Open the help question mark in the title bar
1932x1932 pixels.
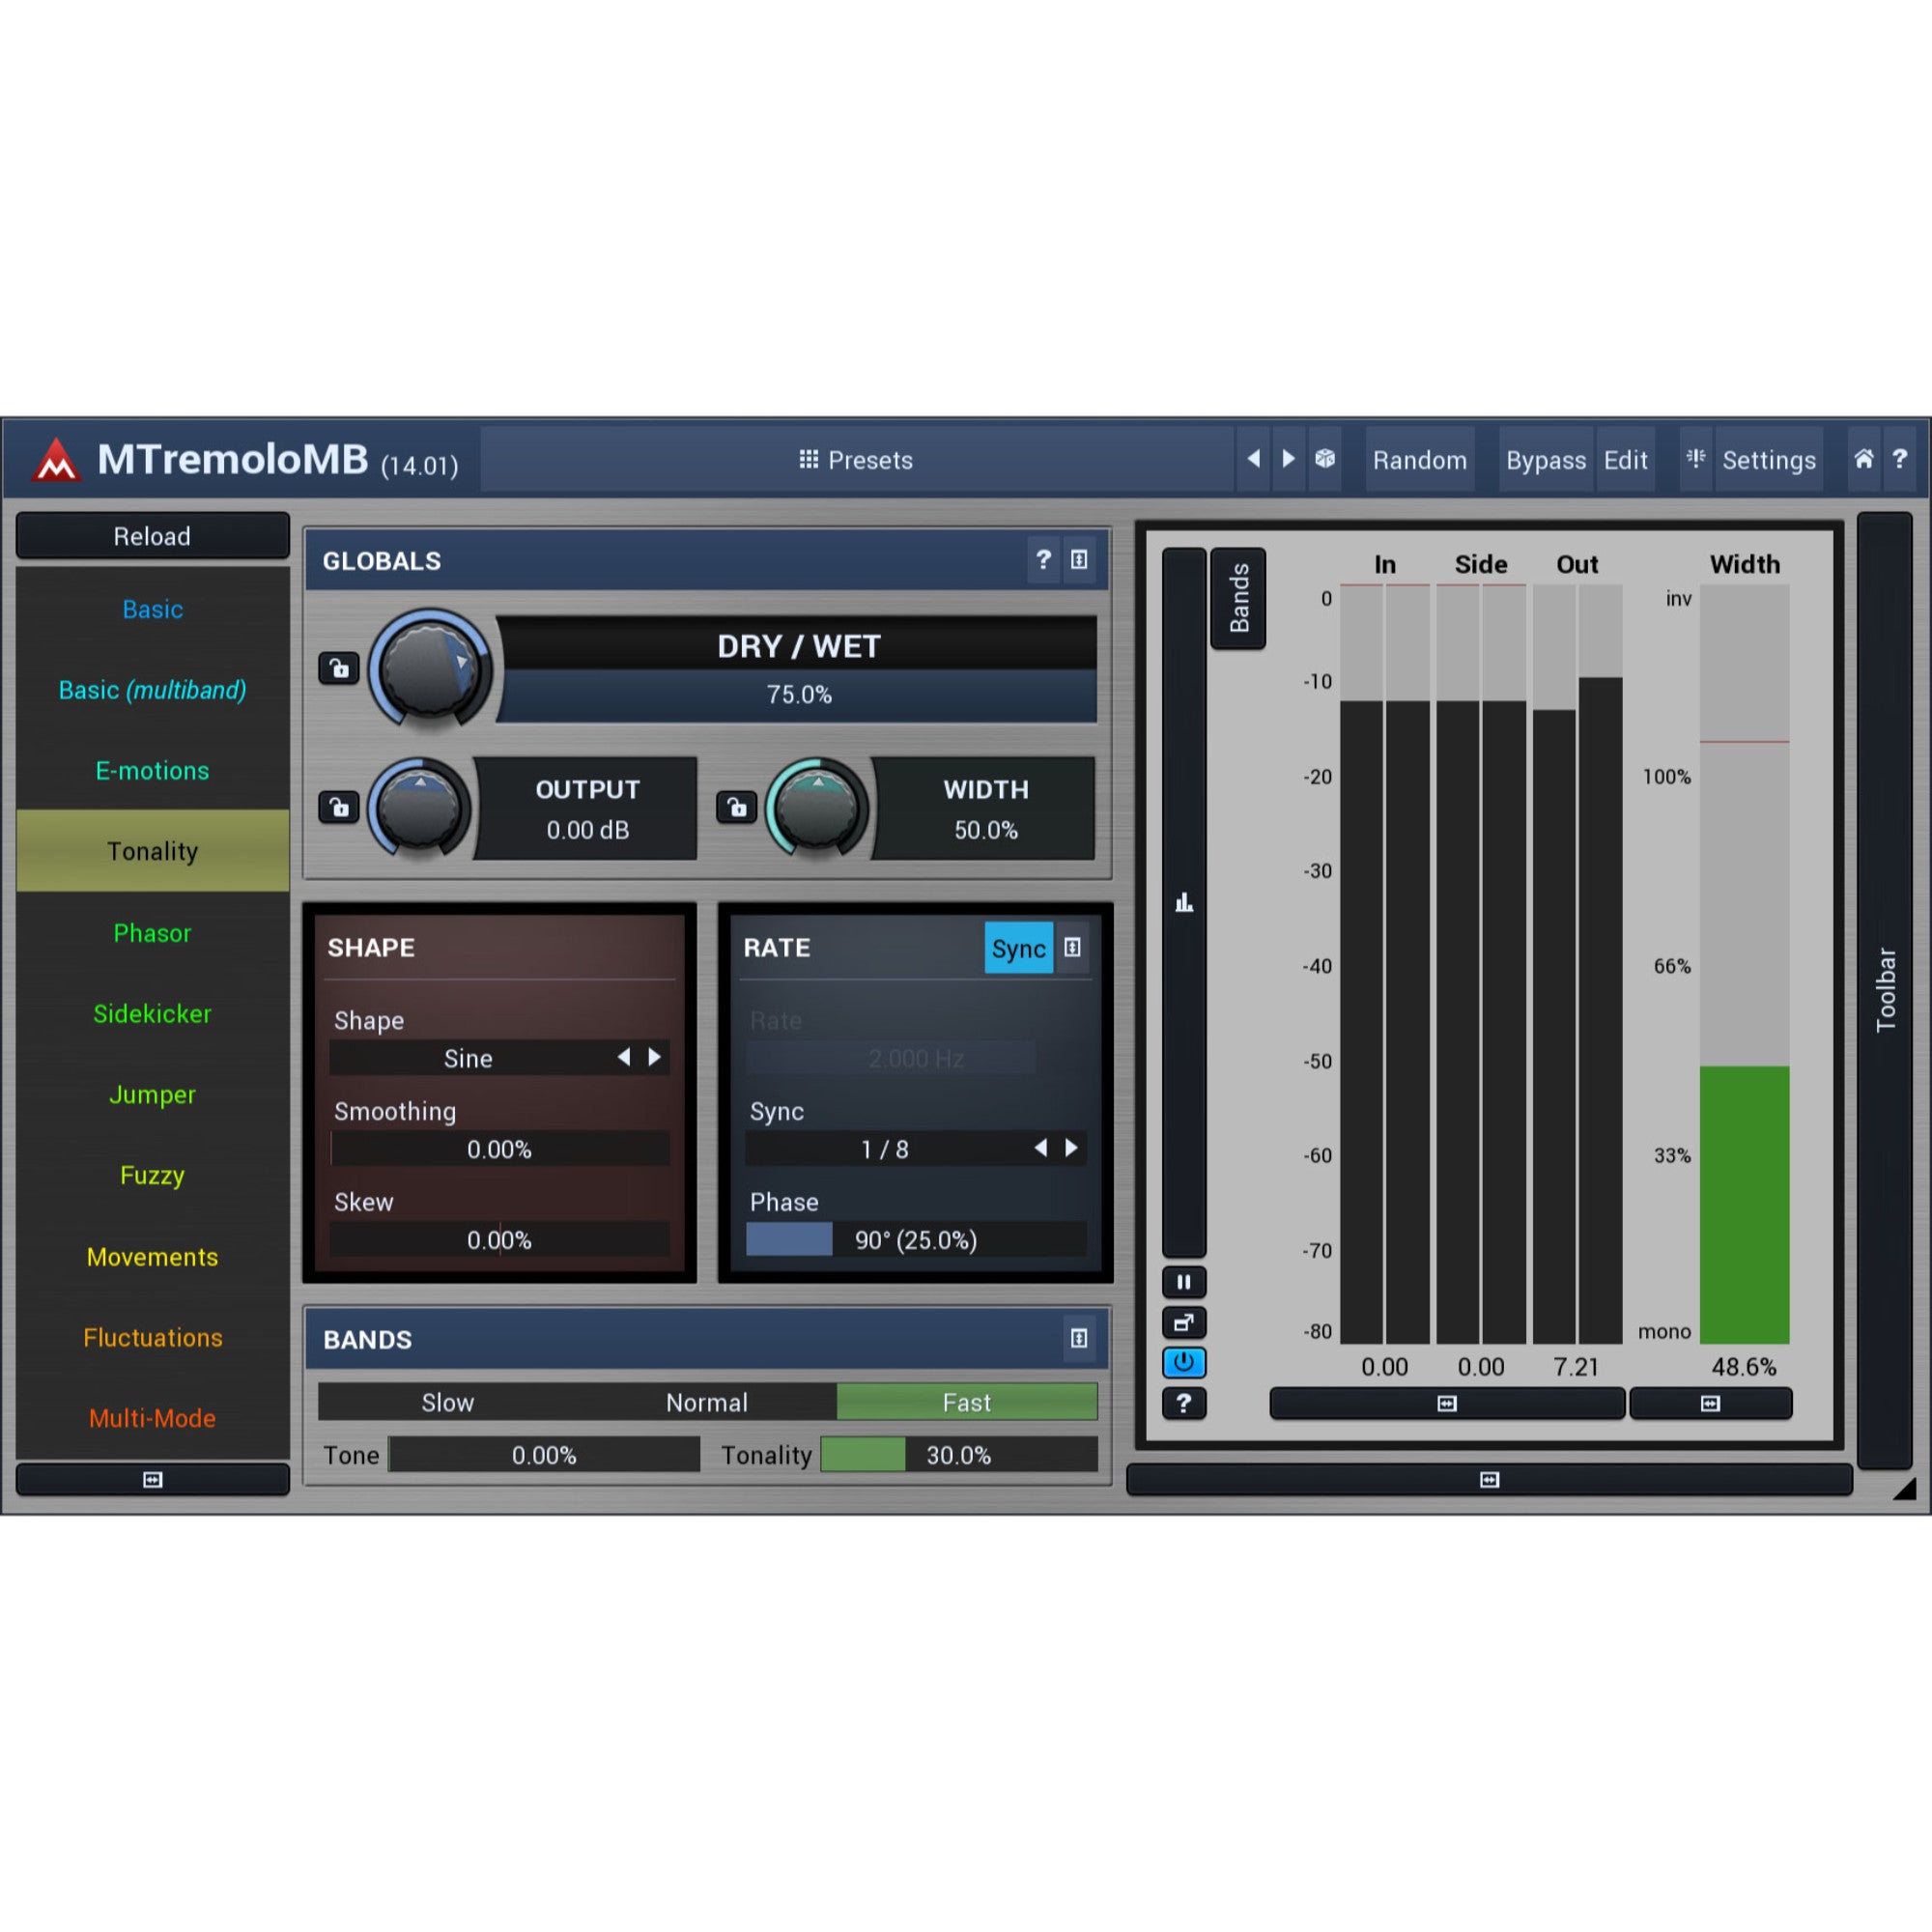pos(1900,459)
